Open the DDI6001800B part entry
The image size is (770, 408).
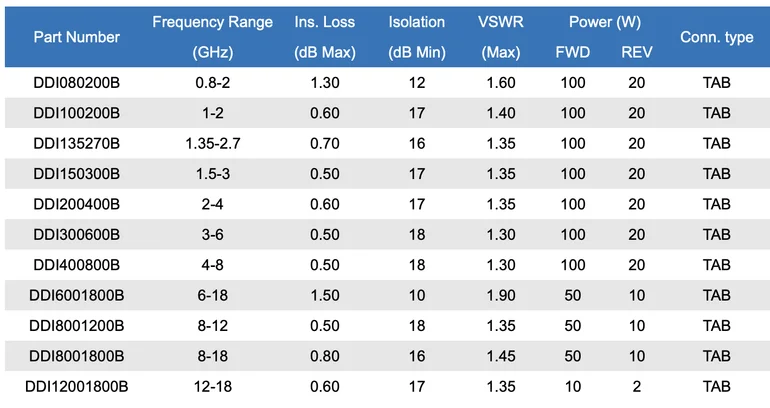pyautogui.click(x=77, y=295)
